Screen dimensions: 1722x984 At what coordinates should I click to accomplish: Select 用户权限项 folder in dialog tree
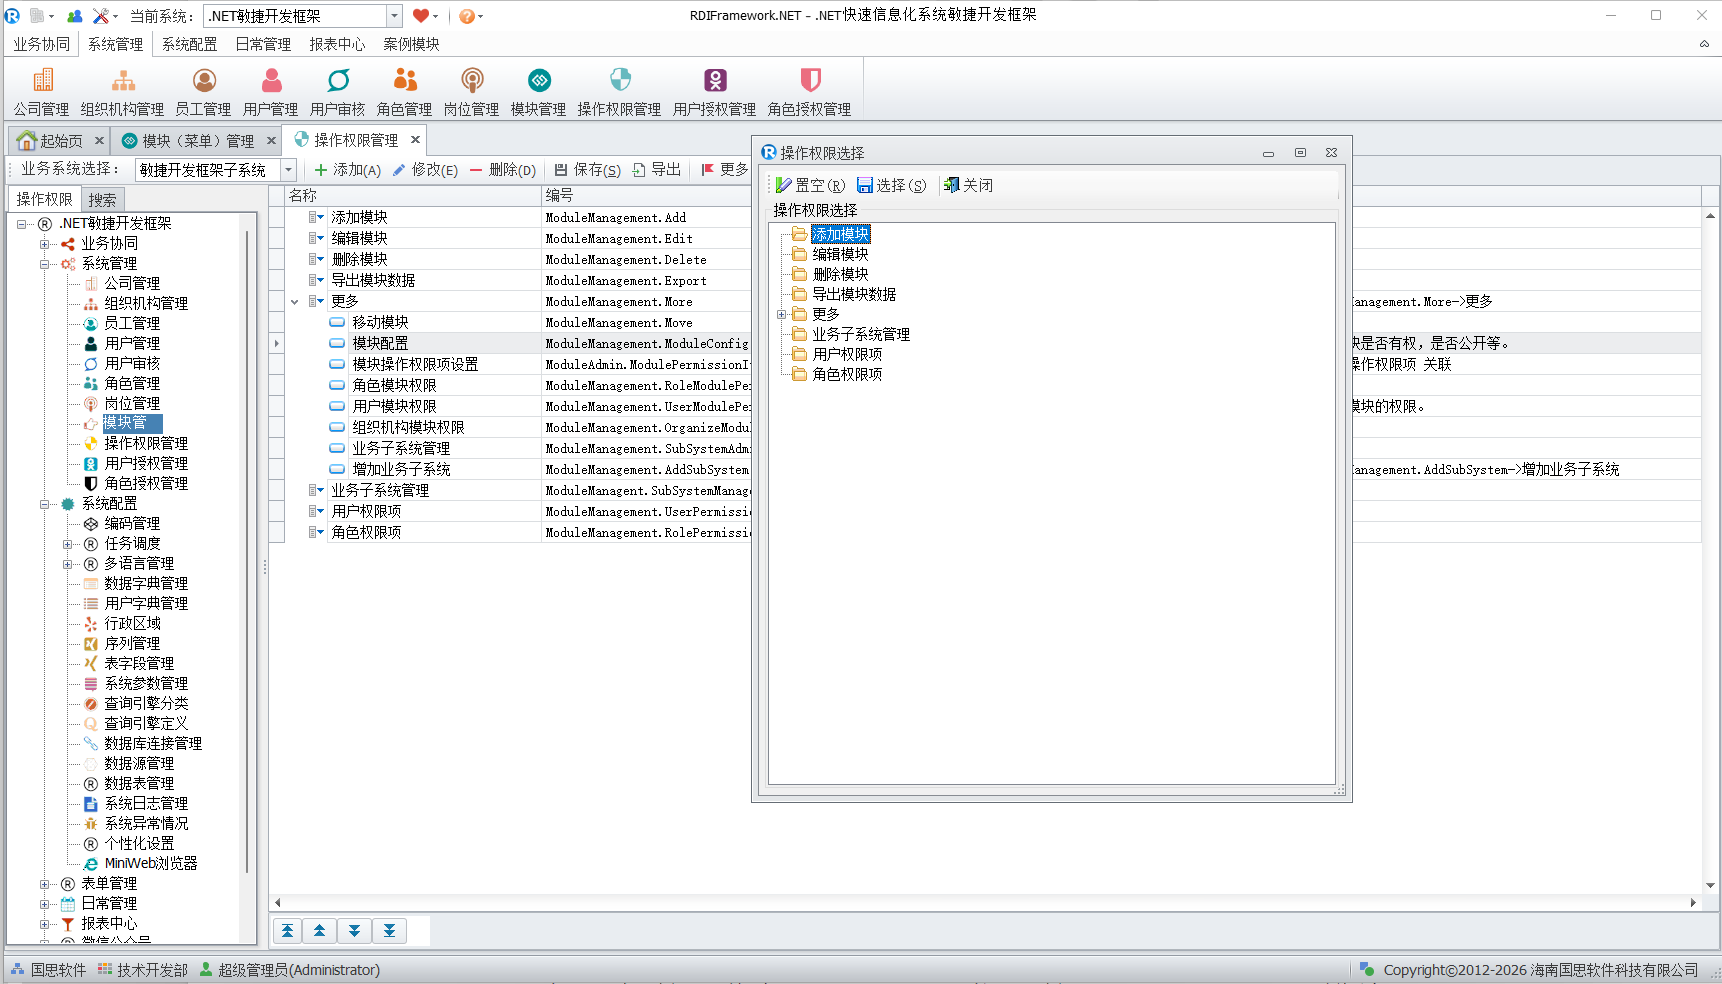point(847,354)
